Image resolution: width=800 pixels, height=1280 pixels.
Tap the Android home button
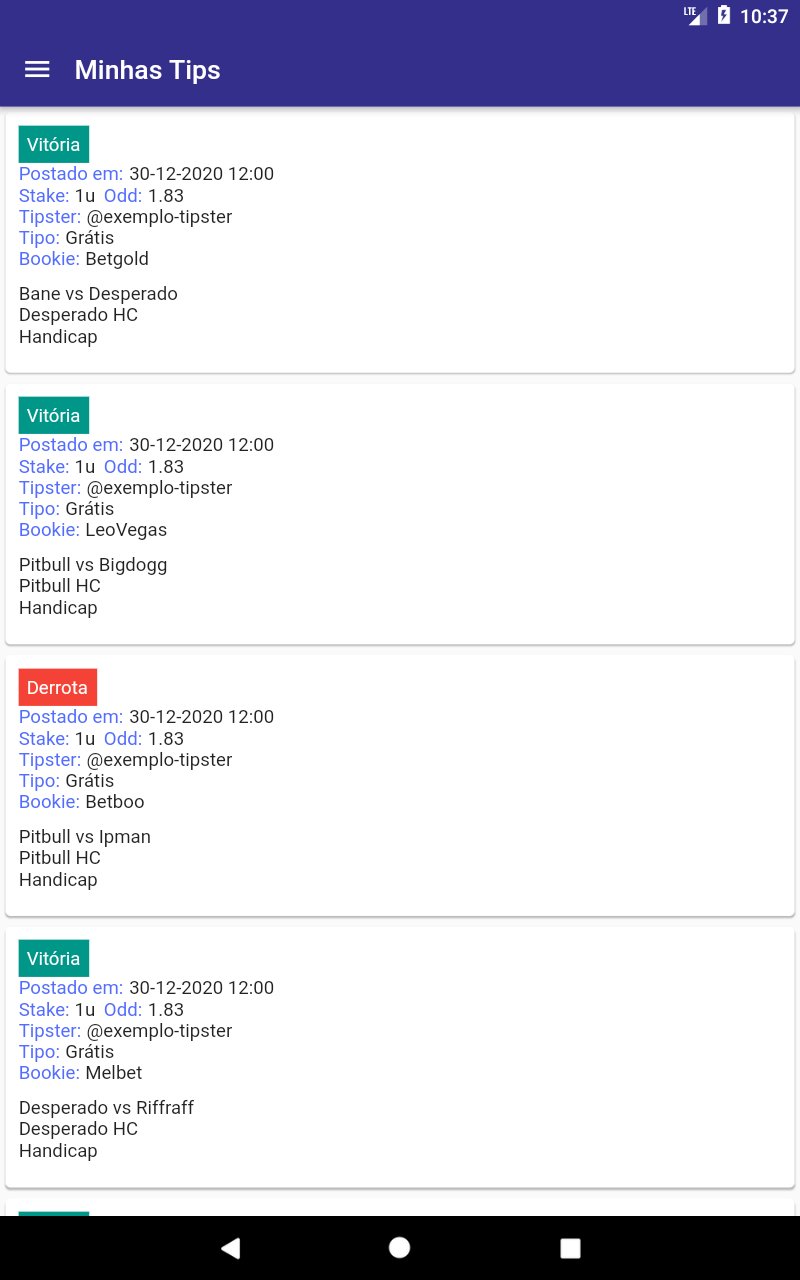(399, 1247)
